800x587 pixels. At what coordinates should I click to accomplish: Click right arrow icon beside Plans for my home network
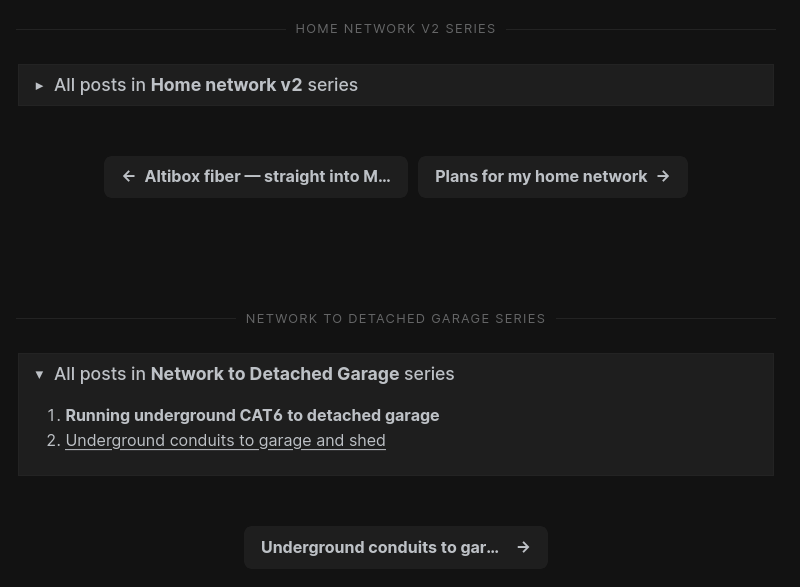coord(663,176)
